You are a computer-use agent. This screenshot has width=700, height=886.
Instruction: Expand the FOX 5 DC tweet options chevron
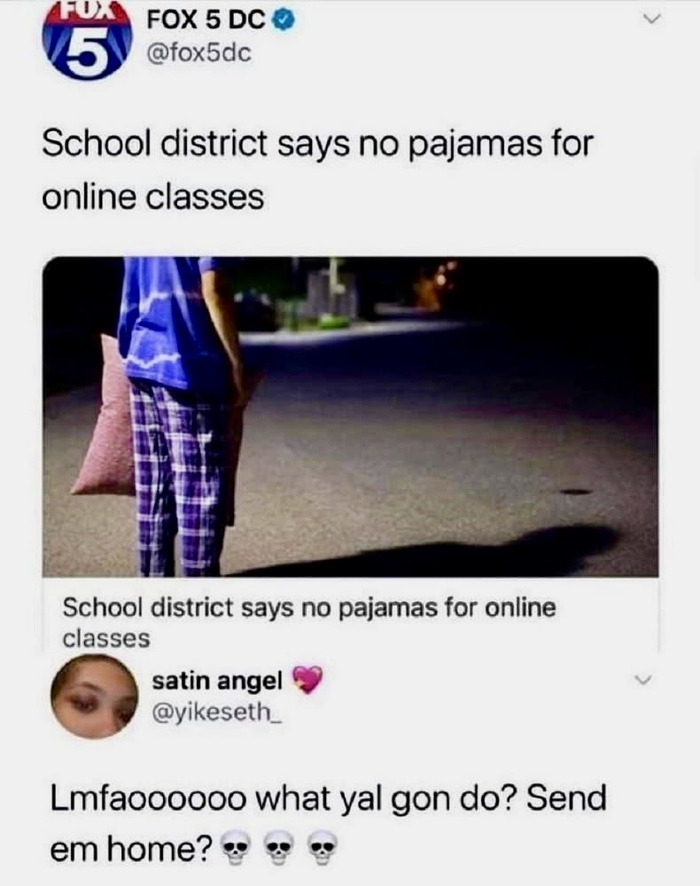651,20
